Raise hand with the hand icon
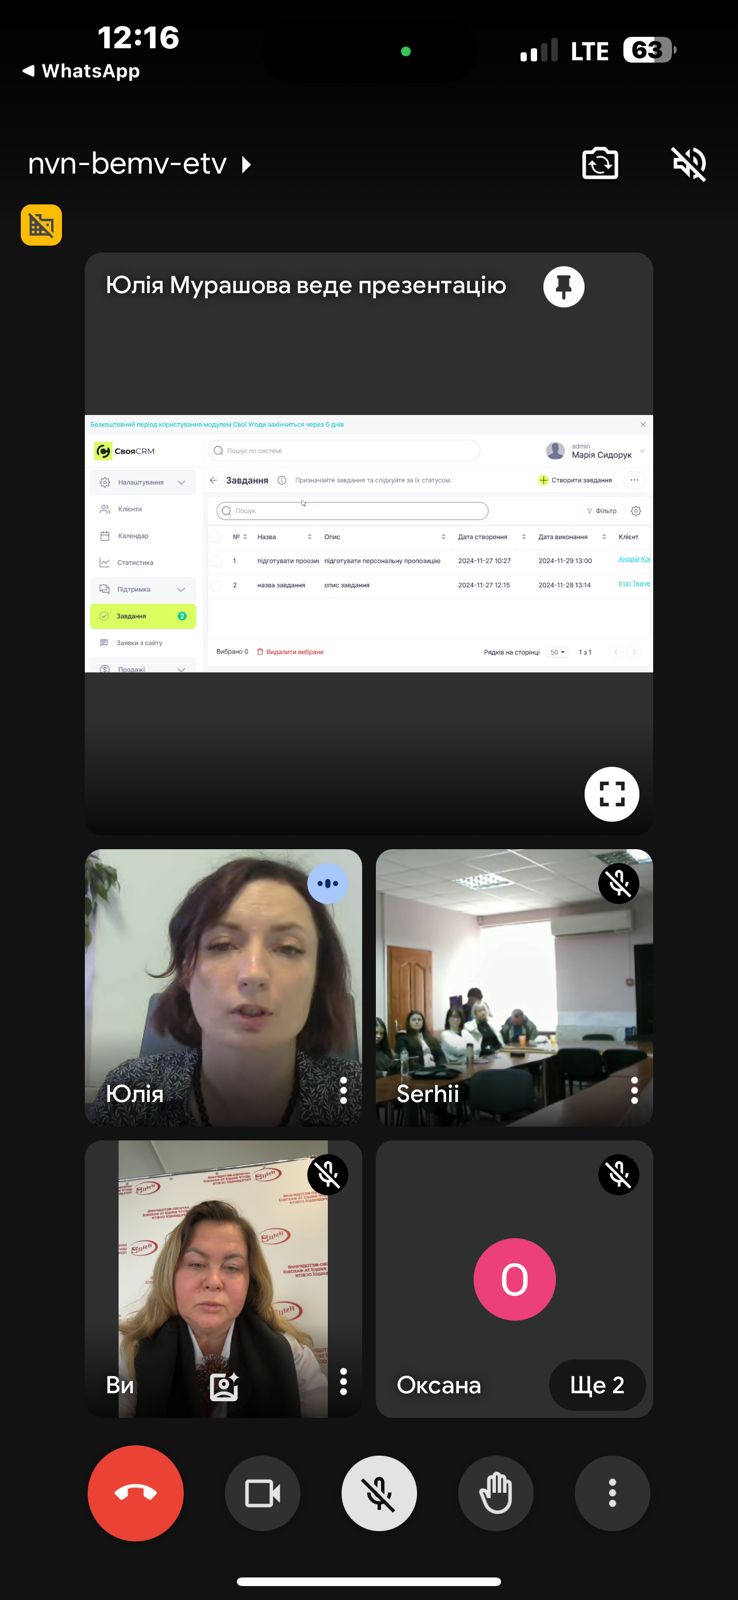 pyautogui.click(x=496, y=1493)
